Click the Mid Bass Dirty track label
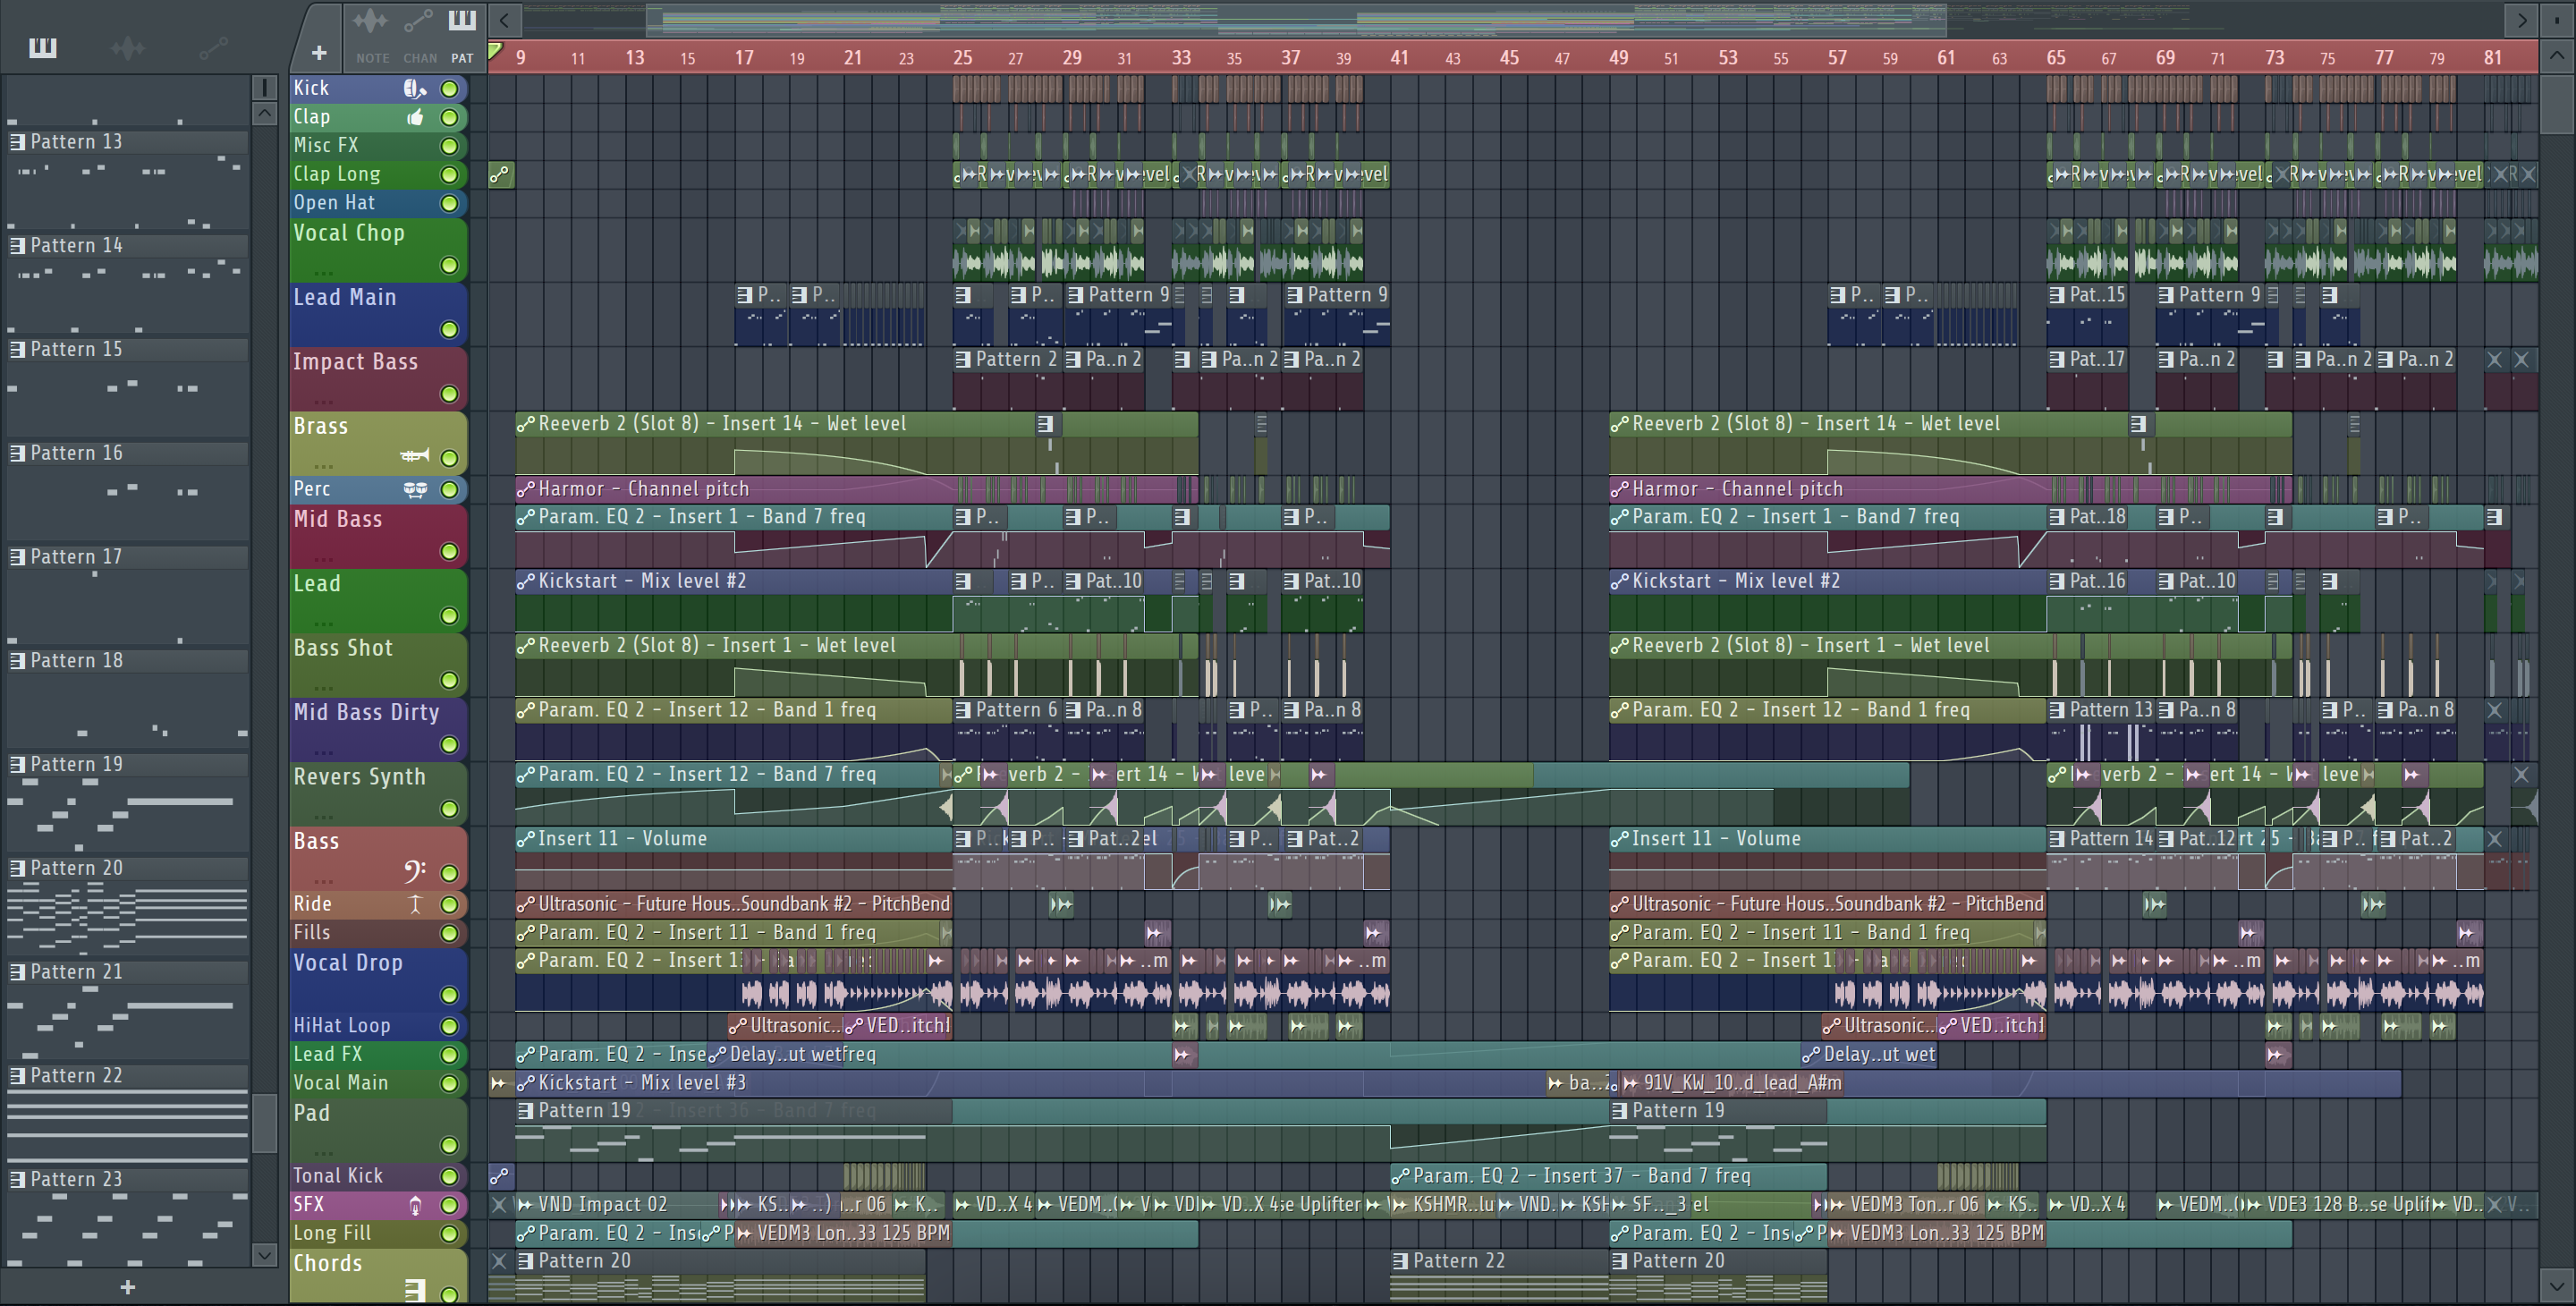The width and height of the screenshot is (2576, 1306). 366,713
